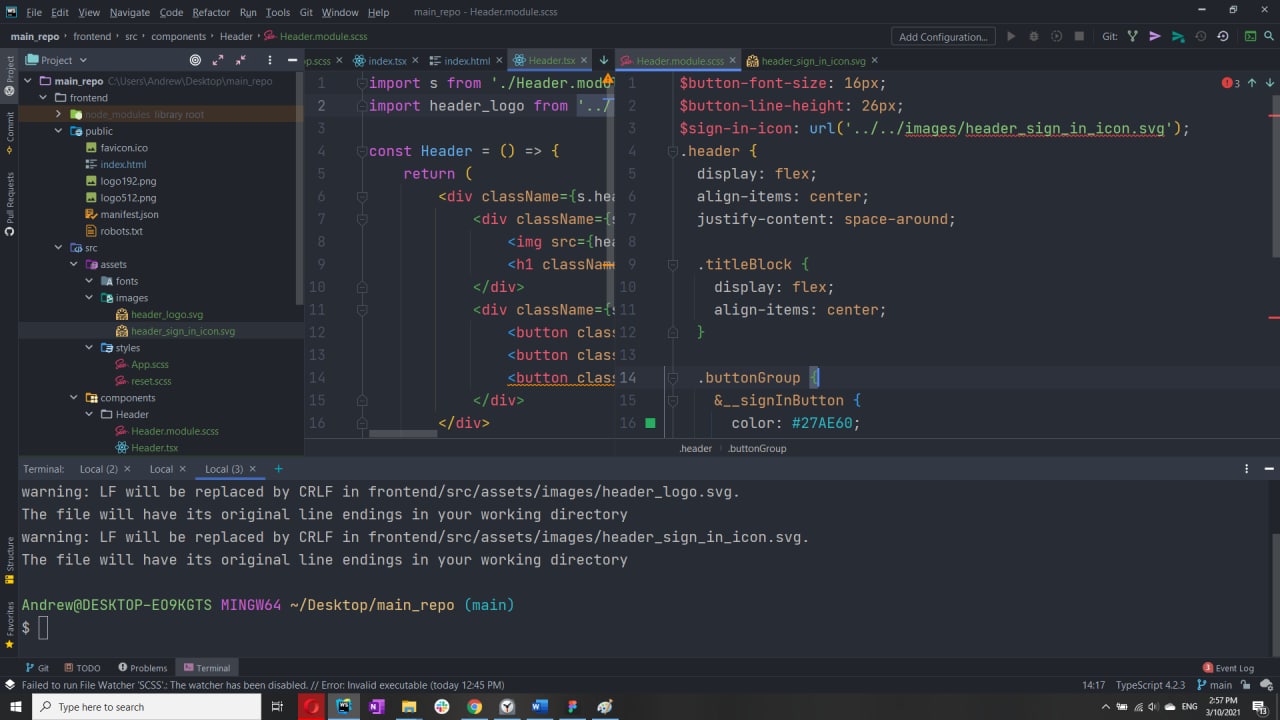Click the teal Git push arrow icon
Screen dimensions: 1280x720
click(1178, 37)
